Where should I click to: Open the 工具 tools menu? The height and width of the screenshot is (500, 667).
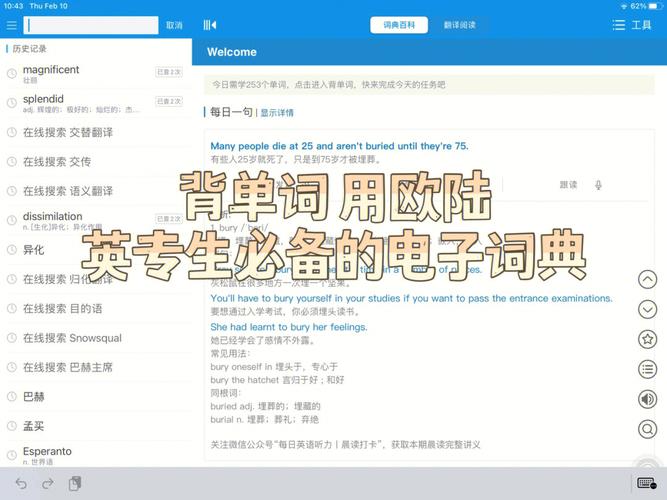[634, 25]
